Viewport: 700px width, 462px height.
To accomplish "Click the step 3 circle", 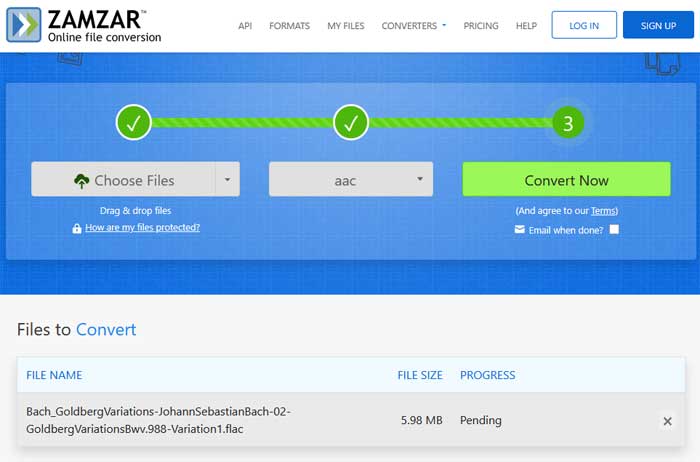I will point(568,123).
